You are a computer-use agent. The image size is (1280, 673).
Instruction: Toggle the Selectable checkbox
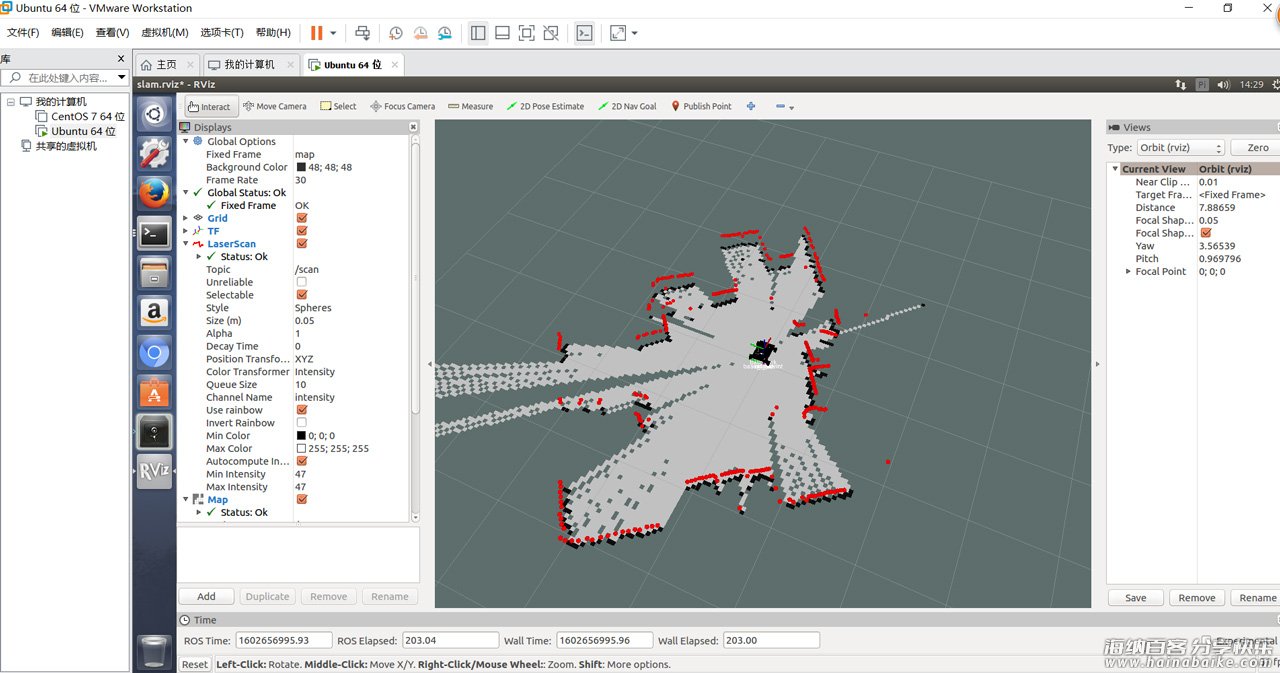pos(302,295)
